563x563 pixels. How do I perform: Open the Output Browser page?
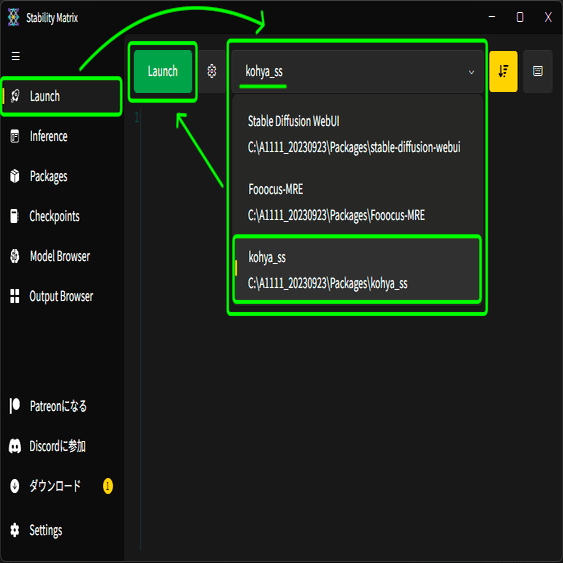coord(62,296)
